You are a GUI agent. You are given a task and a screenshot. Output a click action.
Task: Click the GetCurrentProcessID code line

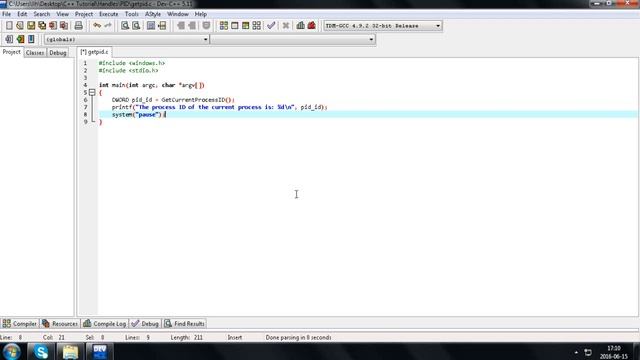pyautogui.click(x=173, y=100)
